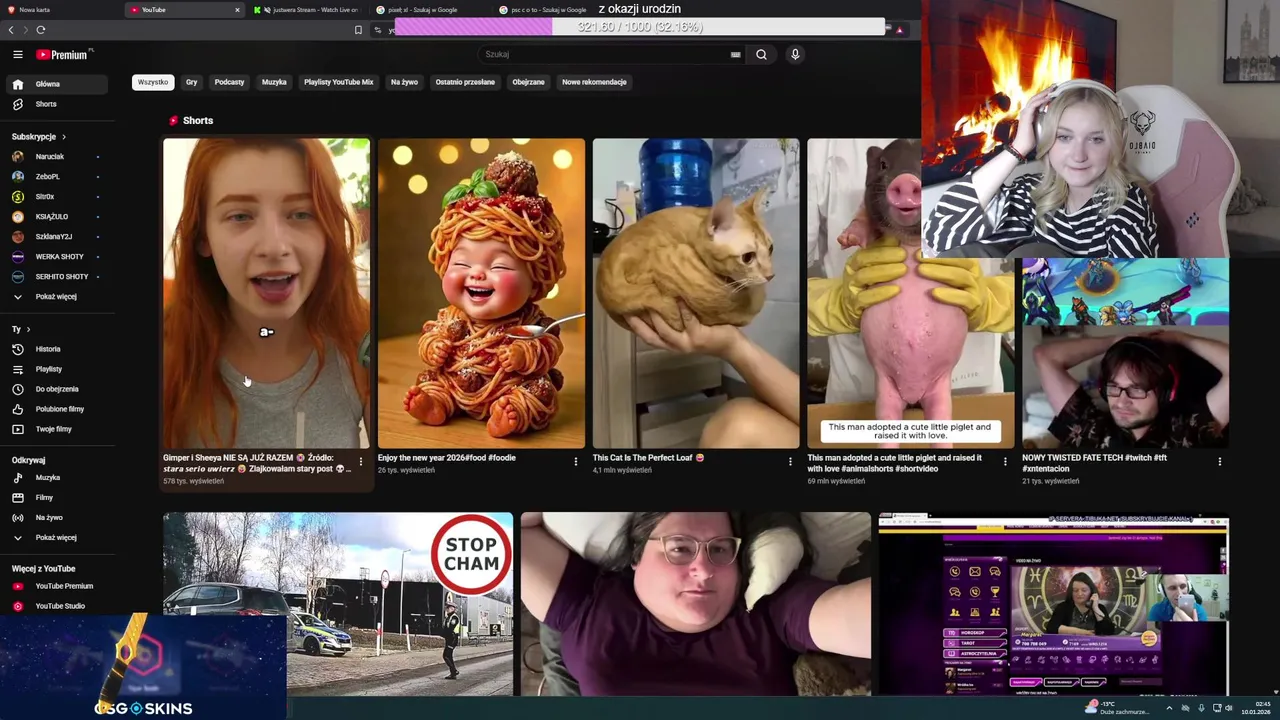Image resolution: width=1280 pixels, height=720 pixels.
Task: Open the taskbar clock showing 02:45
Action: [x=1255, y=708]
